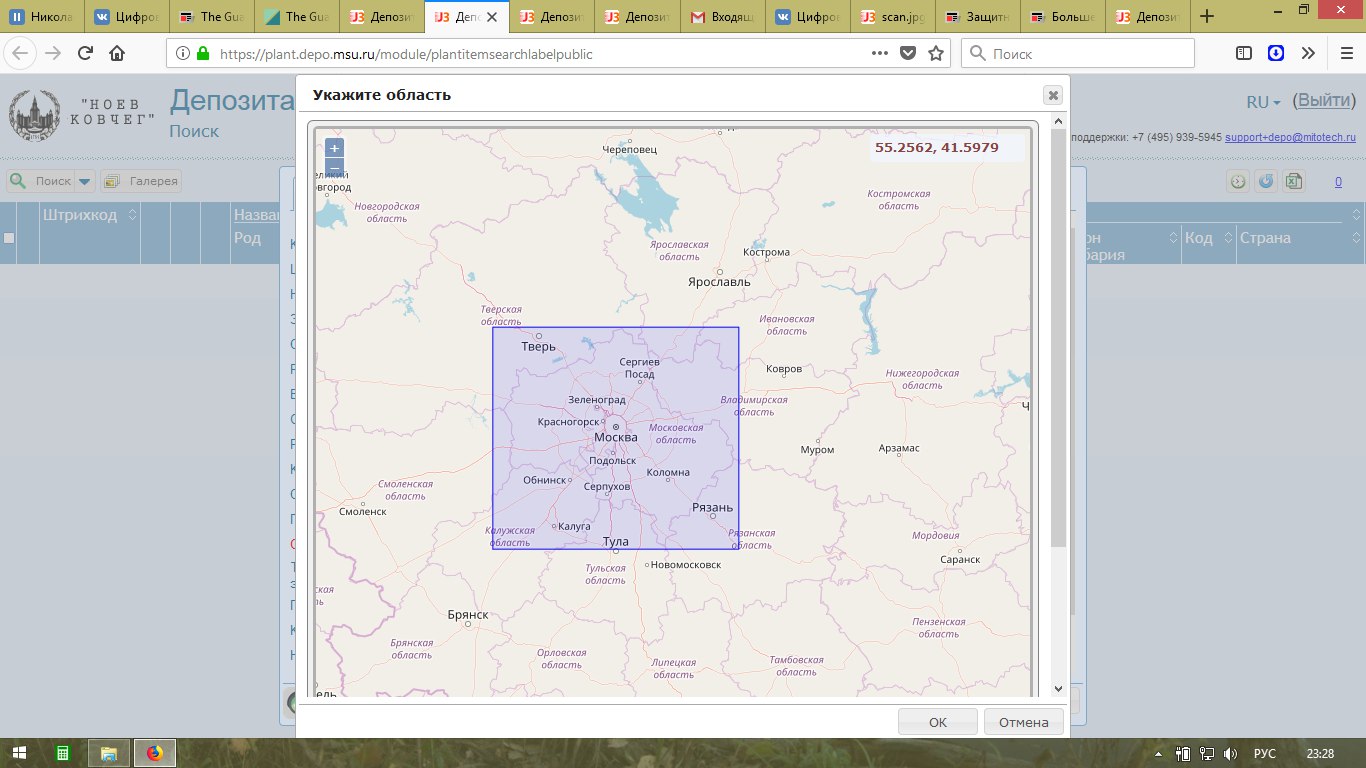The width and height of the screenshot is (1366, 768).
Task: Click Ярославль label on the map
Action: coord(719,282)
